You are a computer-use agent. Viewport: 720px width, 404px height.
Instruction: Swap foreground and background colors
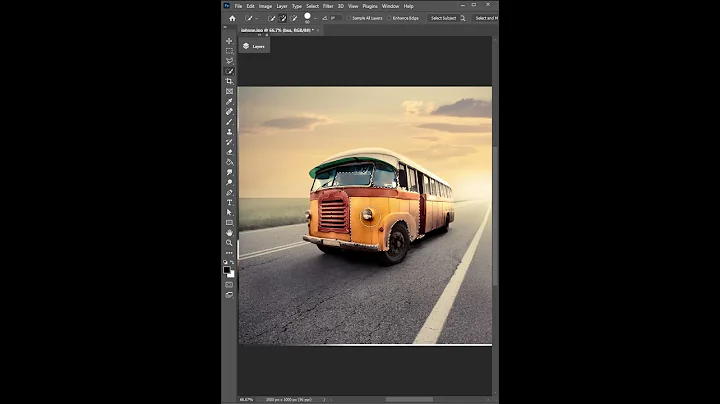(x=232, y=262)
